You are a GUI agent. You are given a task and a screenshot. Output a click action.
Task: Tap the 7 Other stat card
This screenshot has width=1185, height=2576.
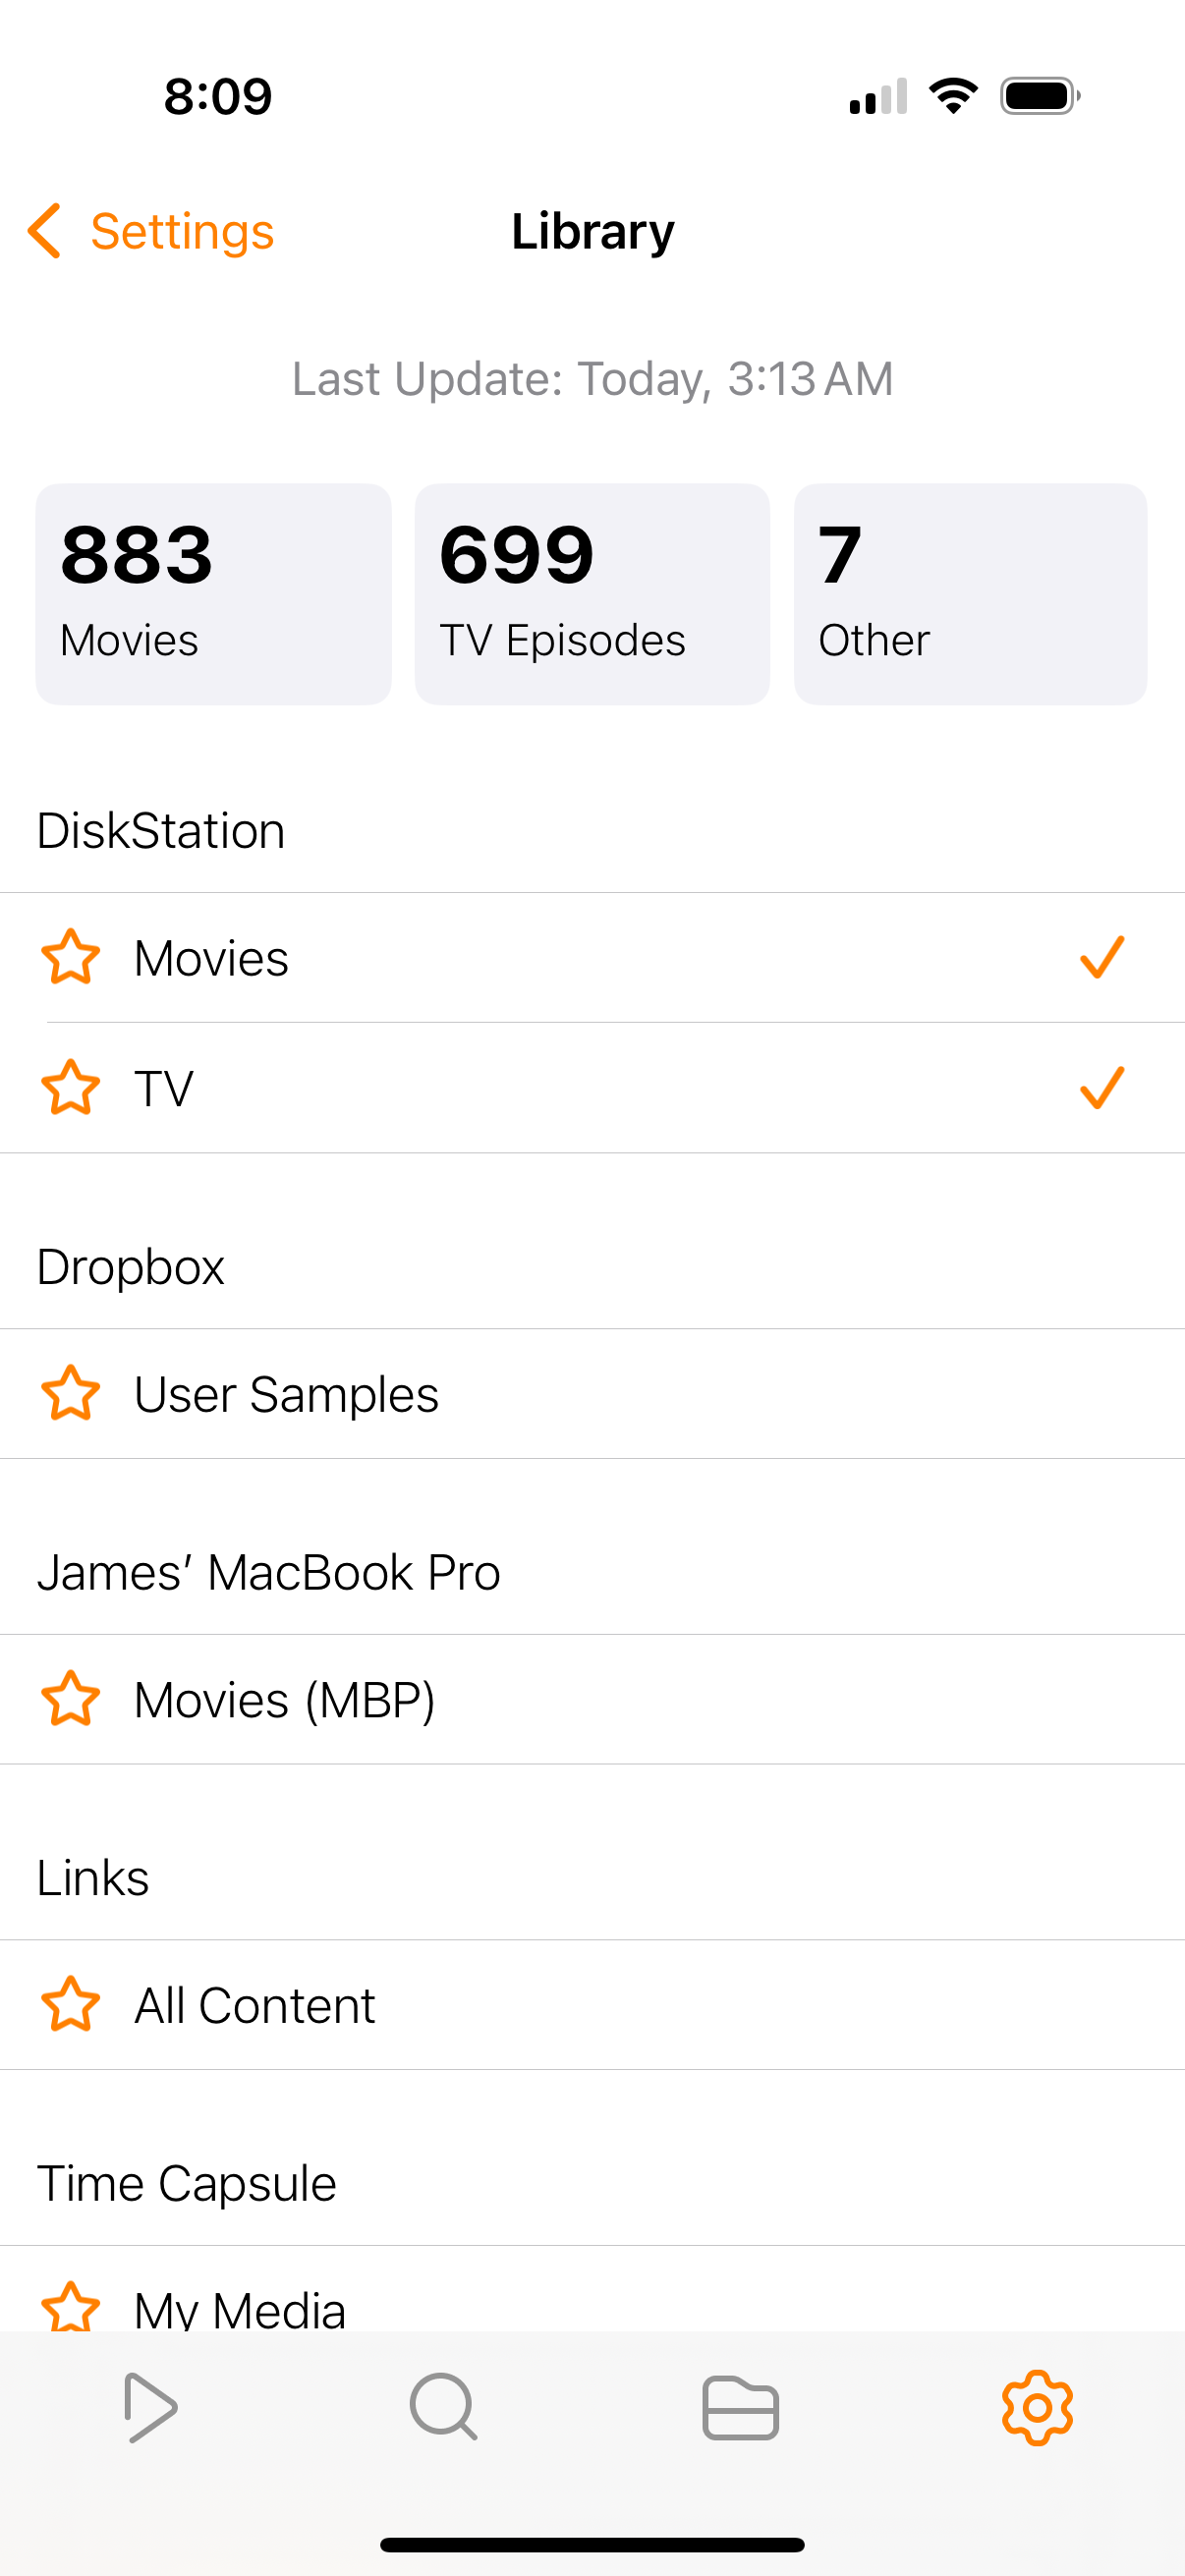[970, 594]
